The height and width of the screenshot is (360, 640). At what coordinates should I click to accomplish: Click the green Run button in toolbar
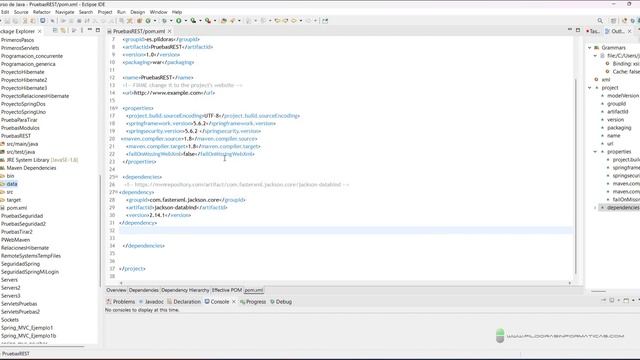coord(178,20)
